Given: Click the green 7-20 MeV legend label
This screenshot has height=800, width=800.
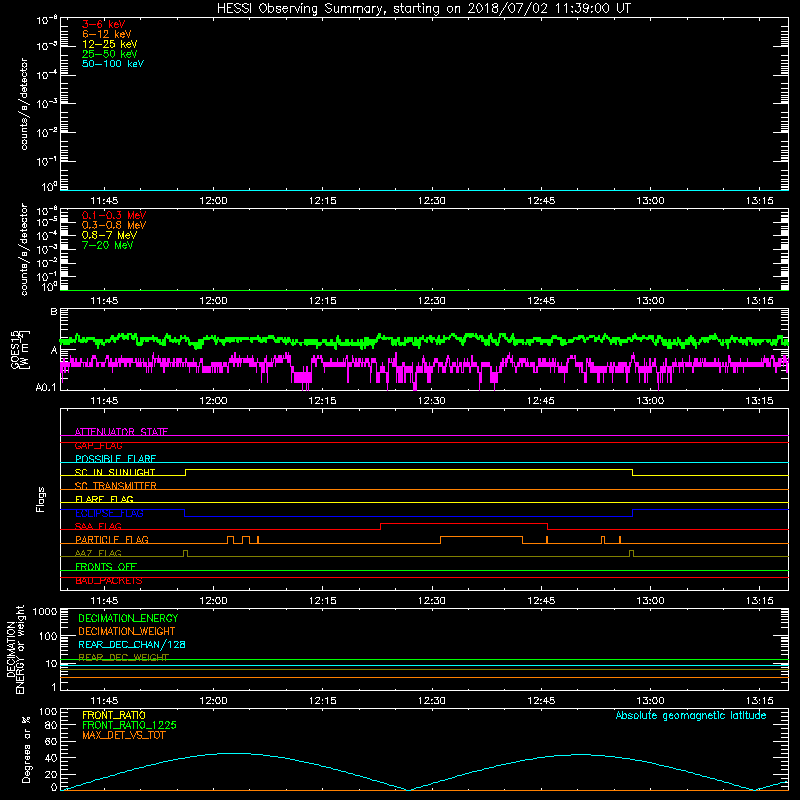Looking at the screenshot, I should pos(107,245).
